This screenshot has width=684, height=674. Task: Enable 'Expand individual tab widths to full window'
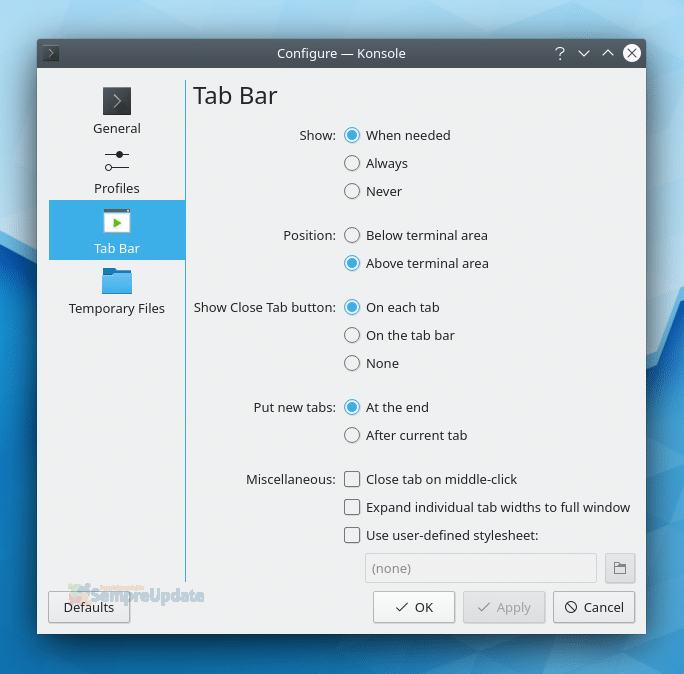487,507
